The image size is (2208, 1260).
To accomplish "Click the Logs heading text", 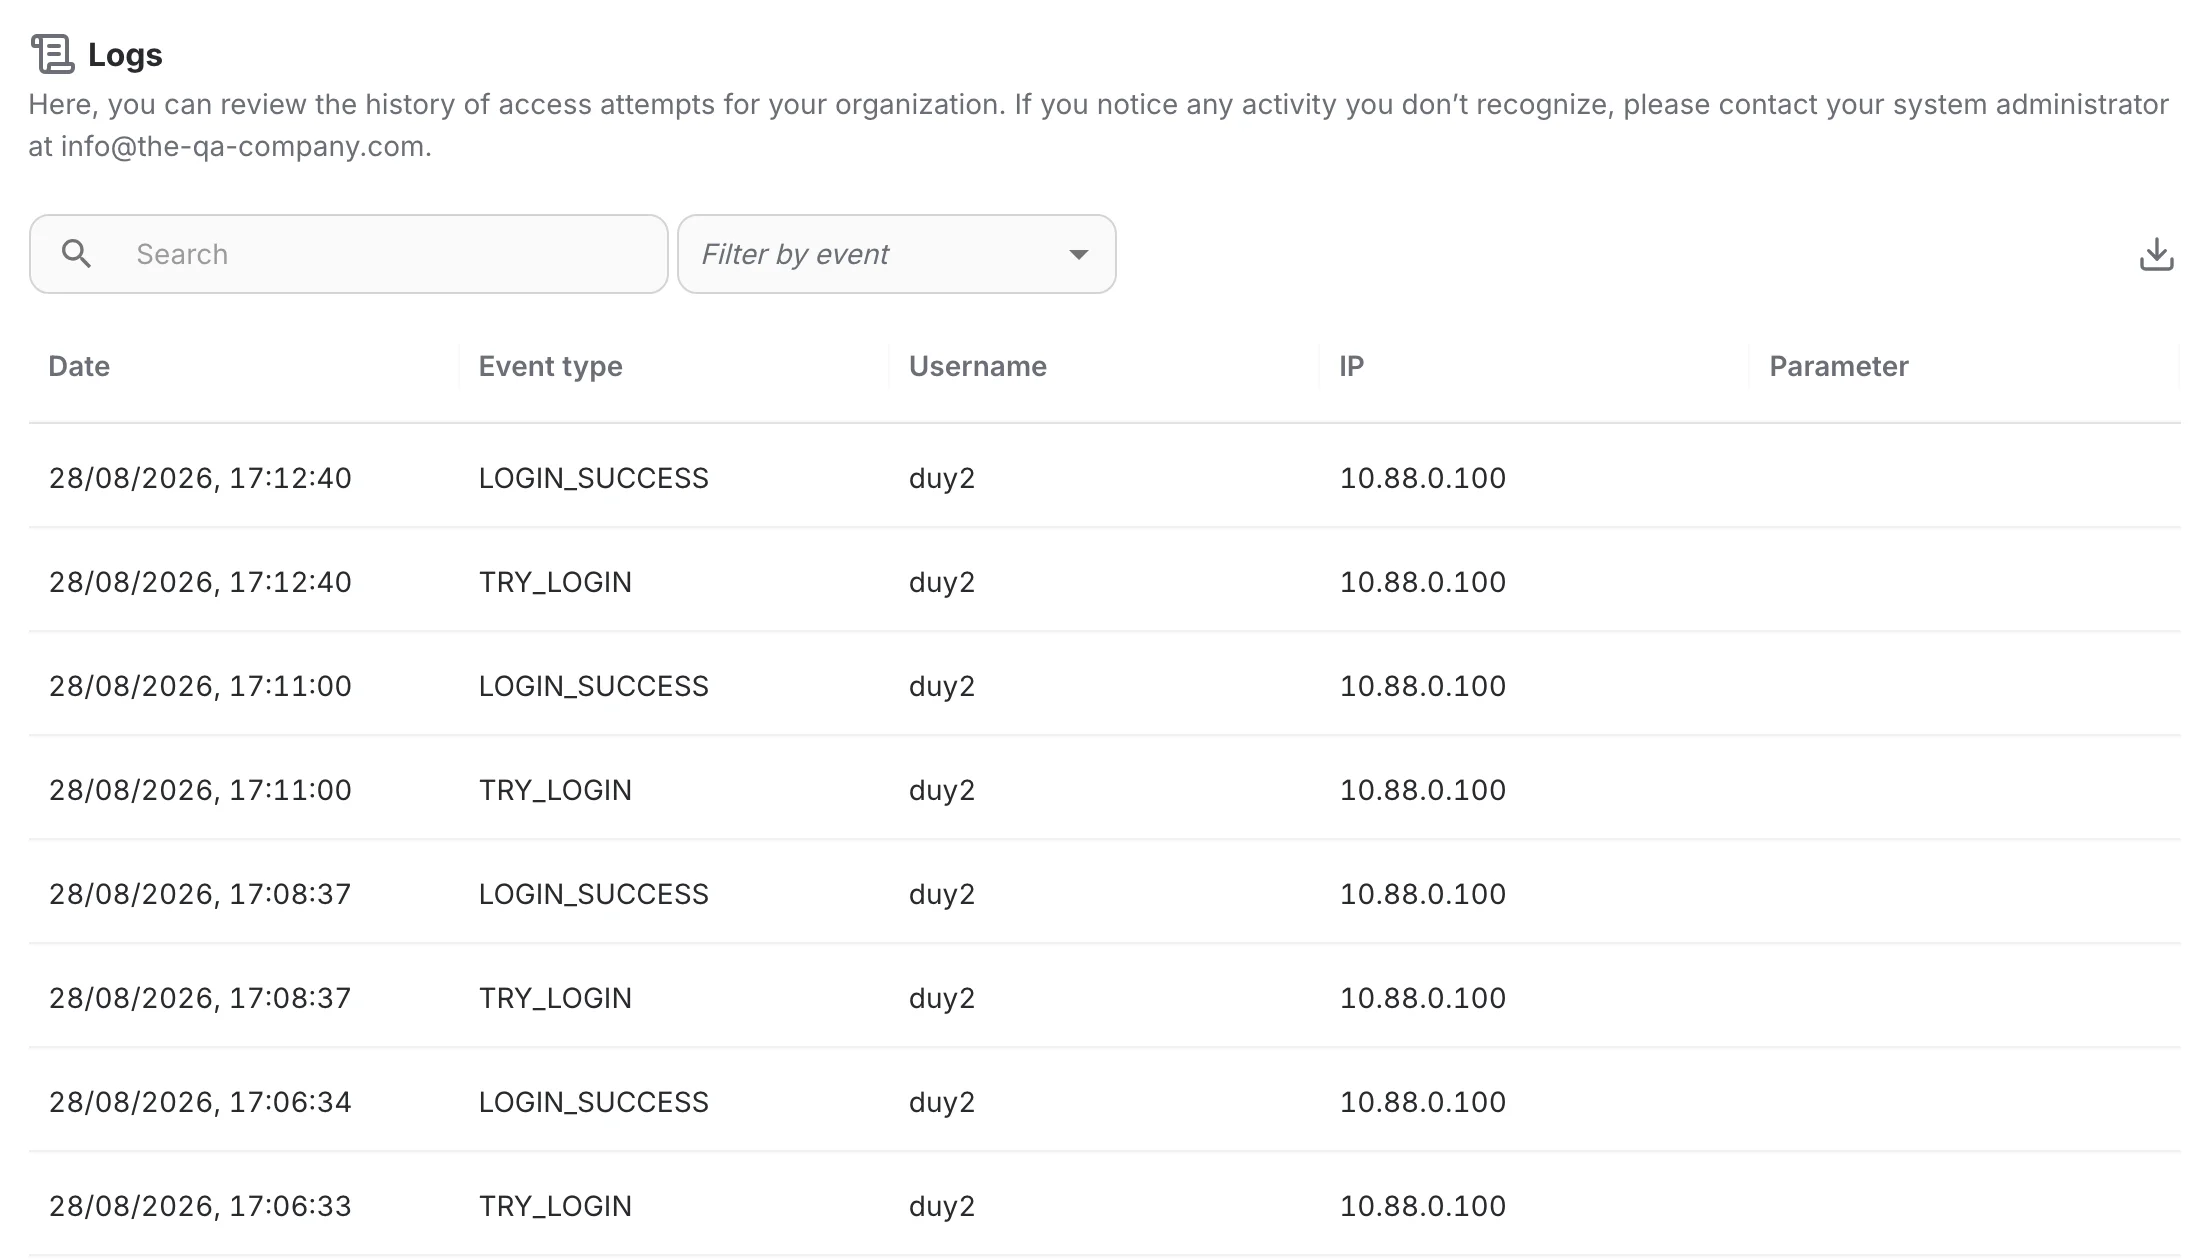I will coord(125,55).
